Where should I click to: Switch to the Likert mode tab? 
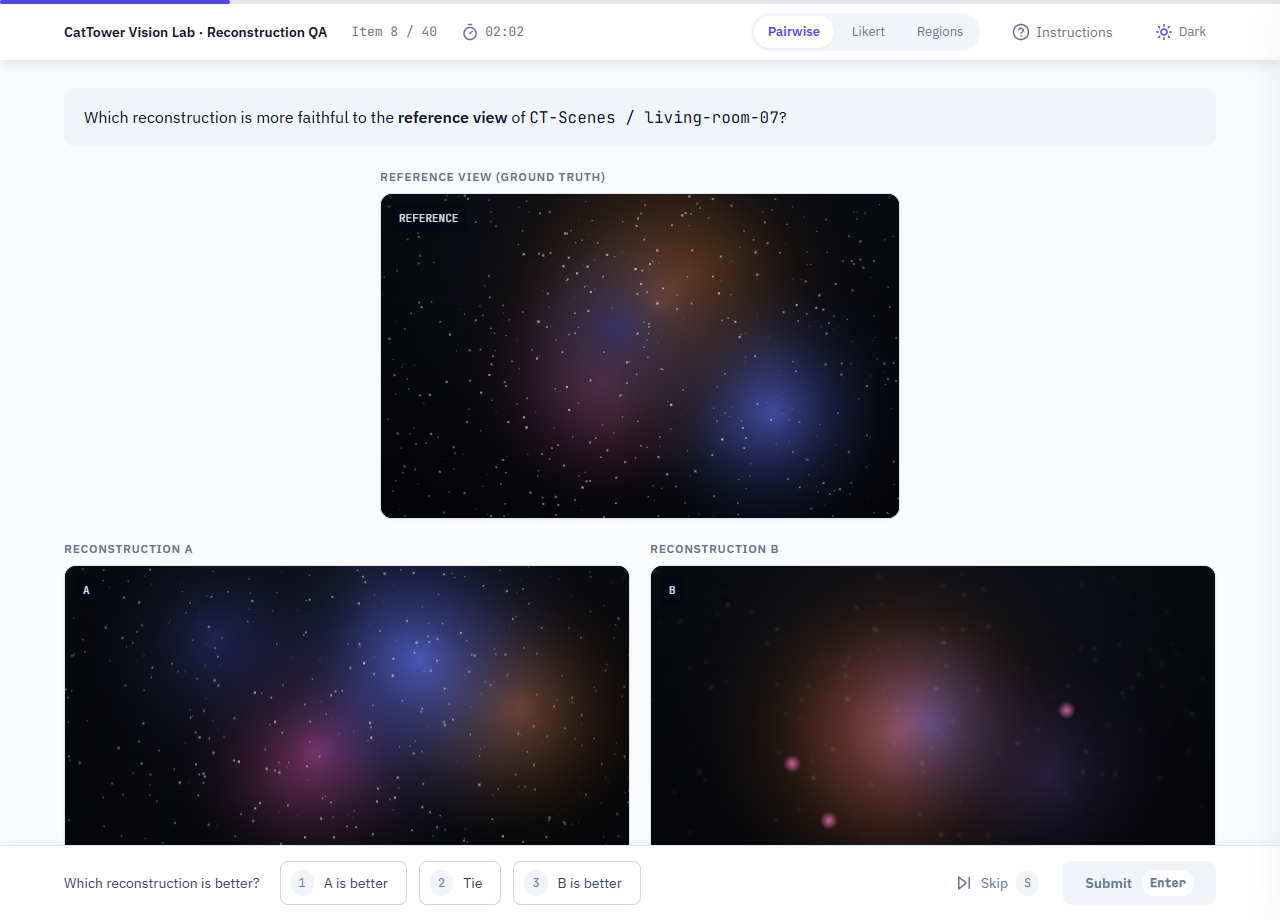(x=868, y=32)
